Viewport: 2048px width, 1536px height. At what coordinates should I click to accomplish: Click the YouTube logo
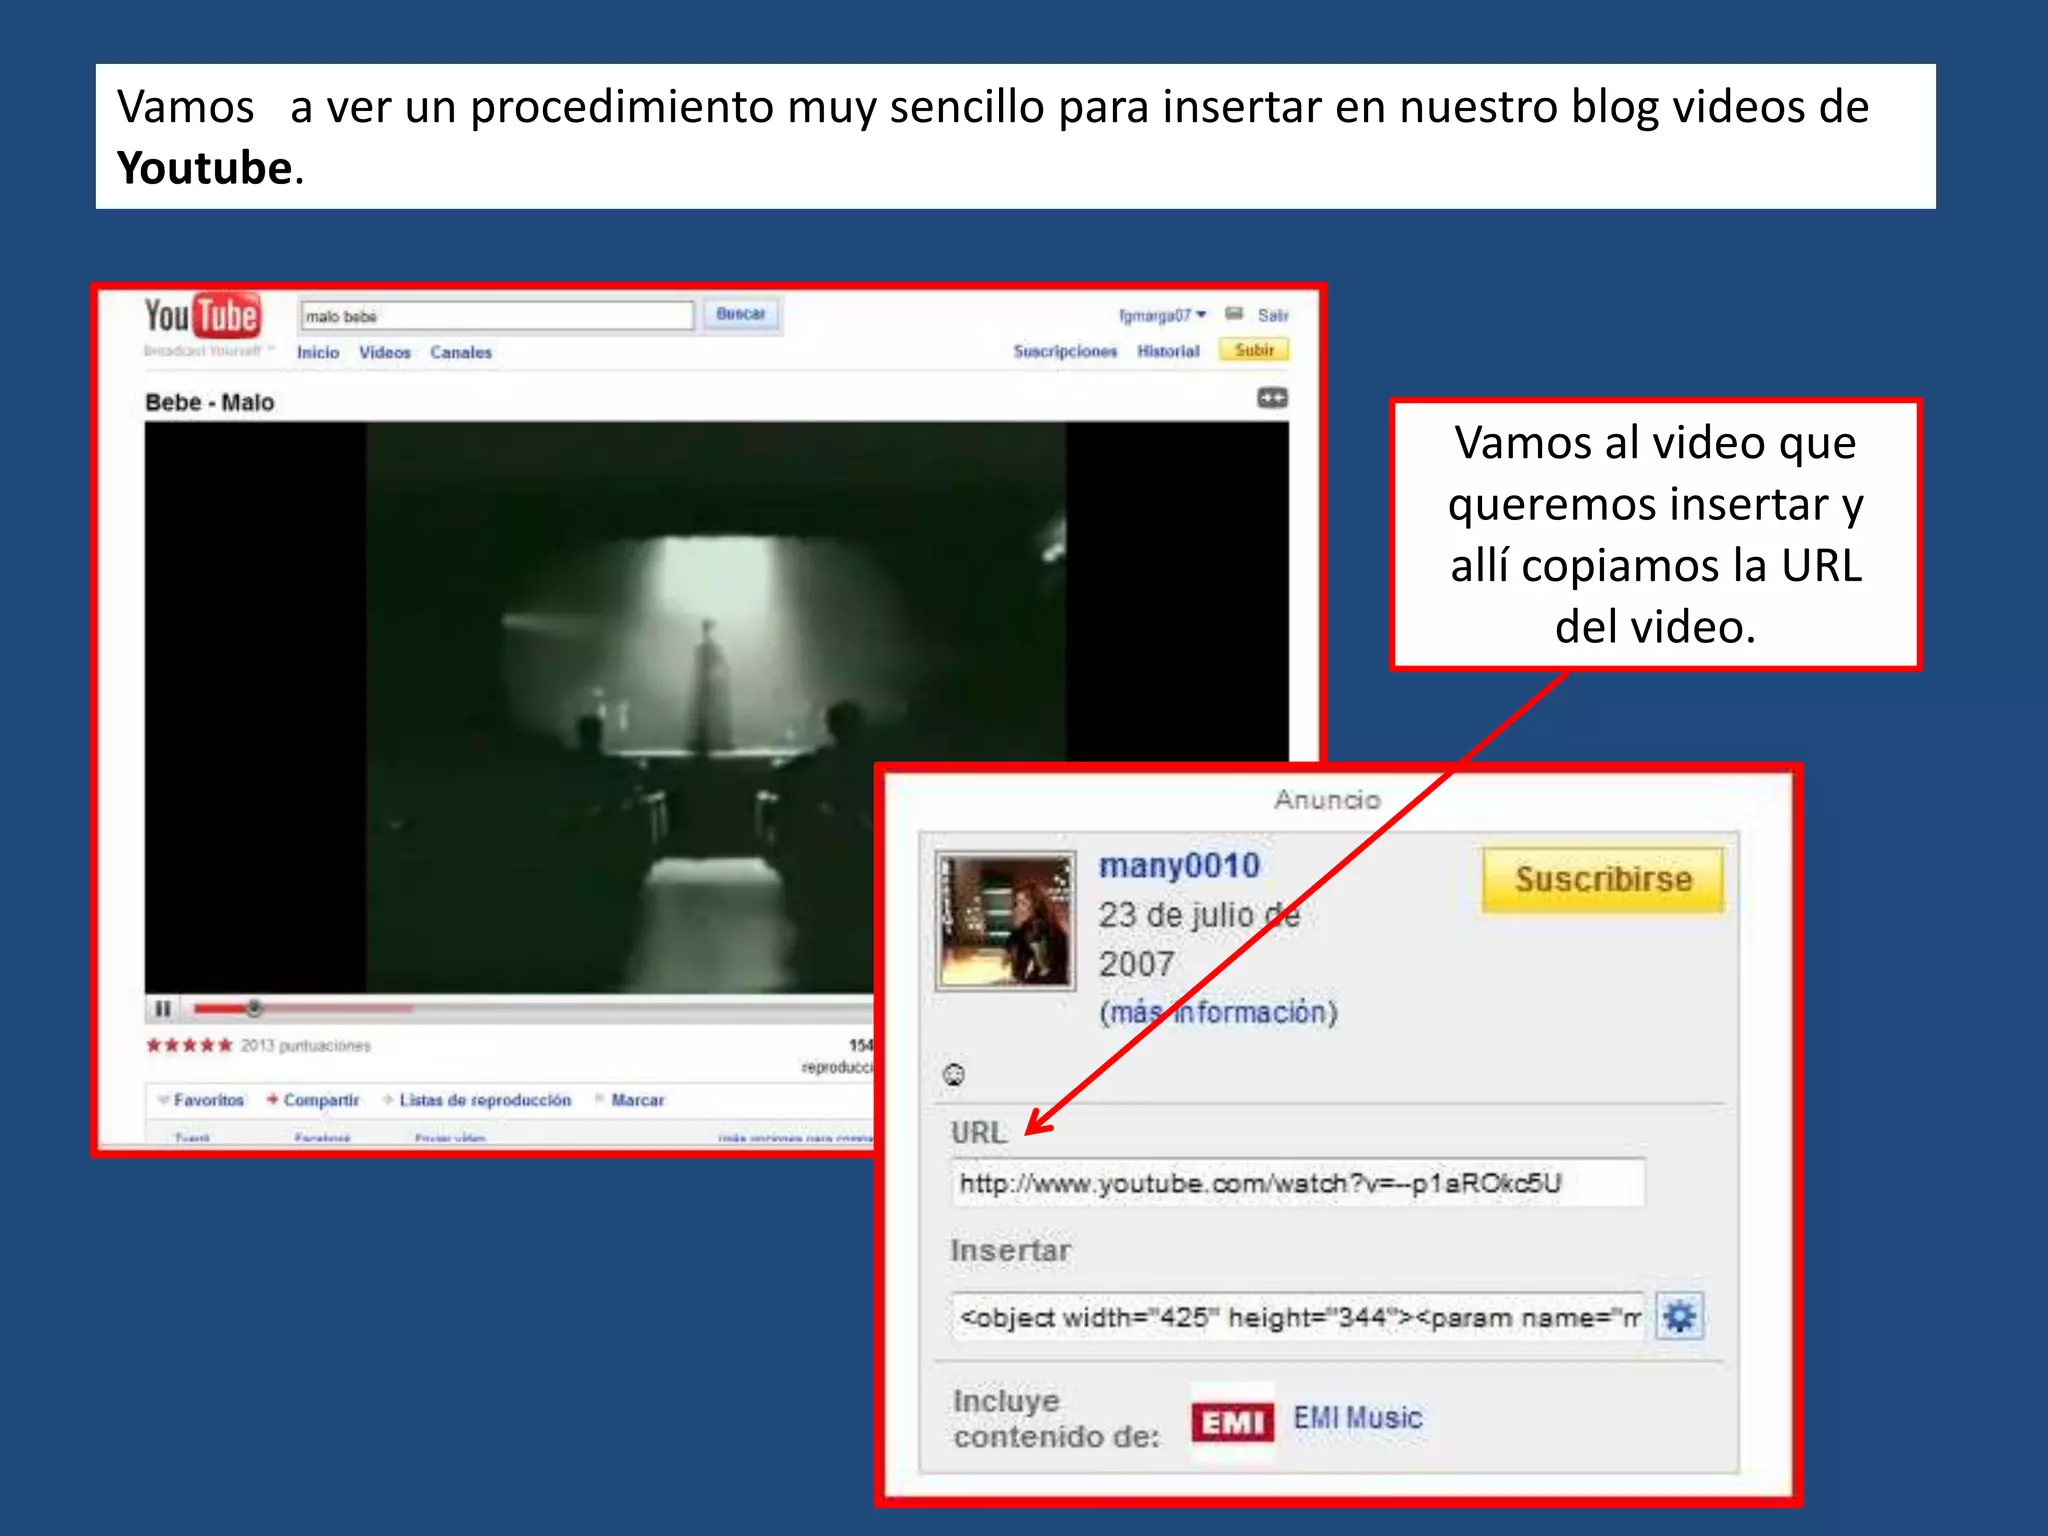click(x=203, y=317)
